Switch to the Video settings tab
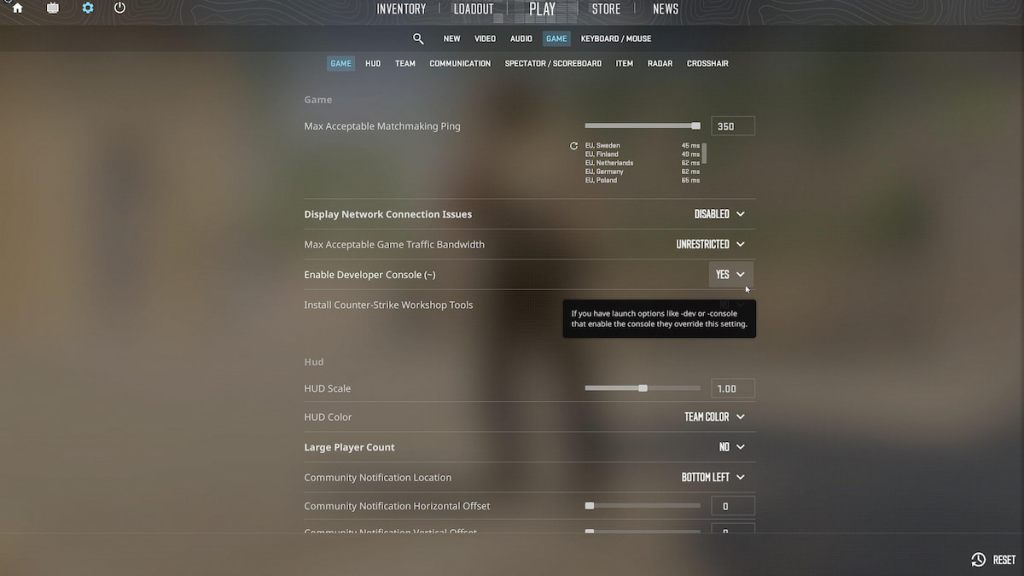 pyautogui.click(x=485, y=39)
